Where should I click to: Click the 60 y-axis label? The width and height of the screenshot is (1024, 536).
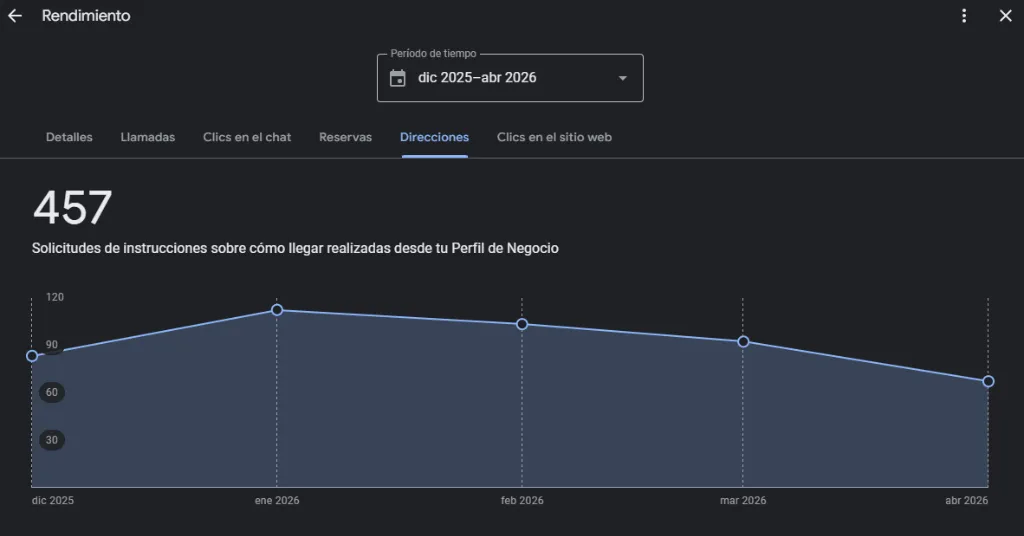point(52,392)
